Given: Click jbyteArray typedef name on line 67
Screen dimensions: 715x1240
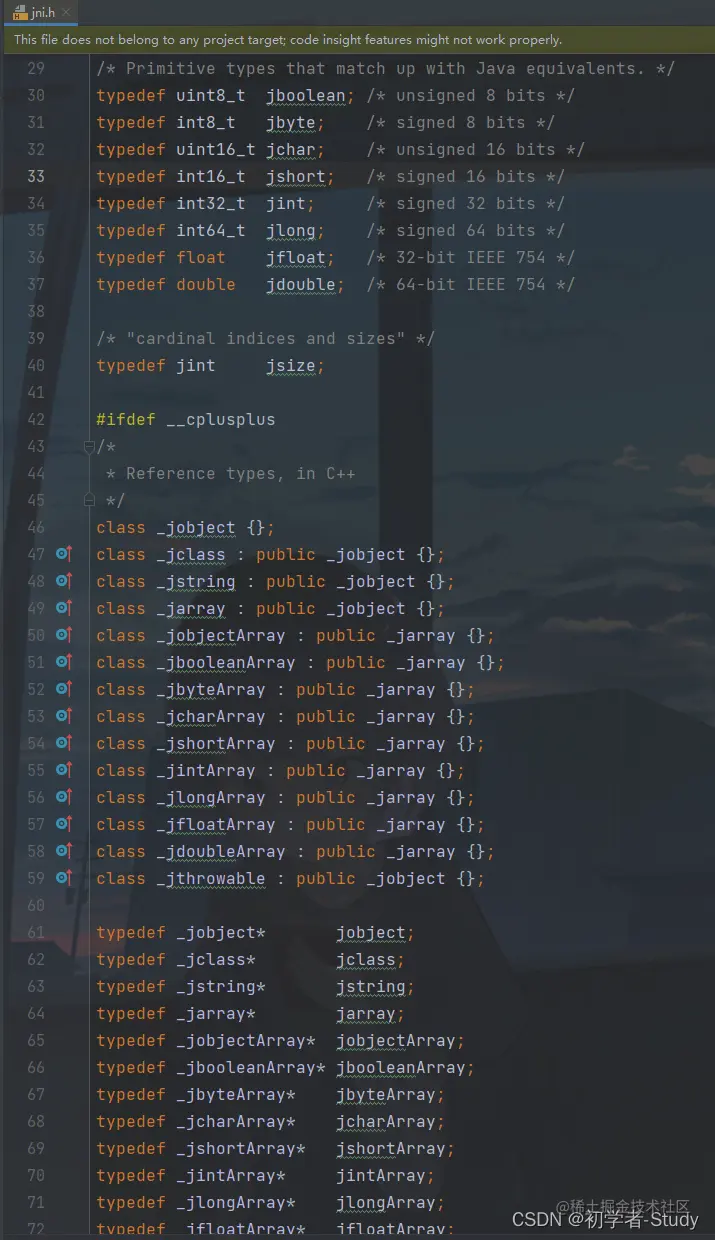Looking at the screenshot, I should pyautogui.click(x=386, y=1095).
